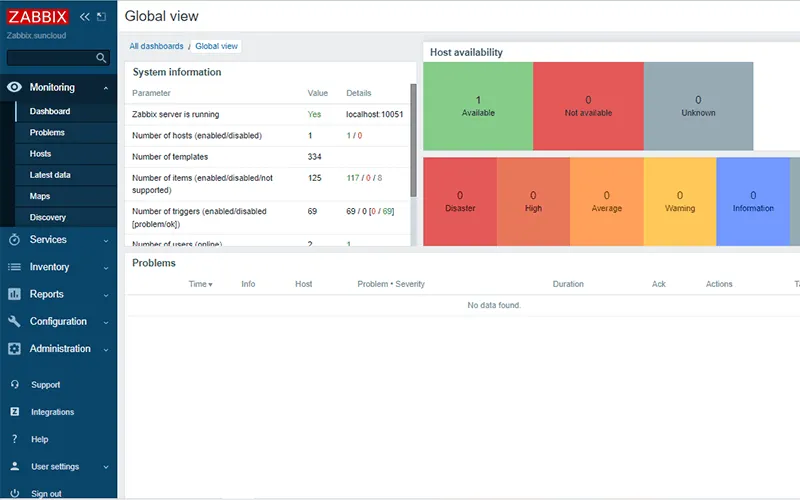Viewport: 800px width, 500px height.
Task: Click the green Available hosts tile
Action: [x=478, y=106]
